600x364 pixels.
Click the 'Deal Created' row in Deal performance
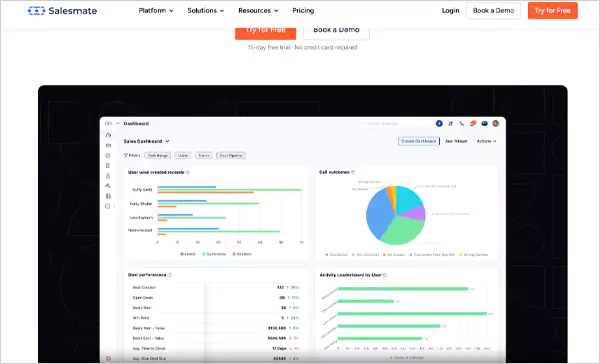[216, 287]
